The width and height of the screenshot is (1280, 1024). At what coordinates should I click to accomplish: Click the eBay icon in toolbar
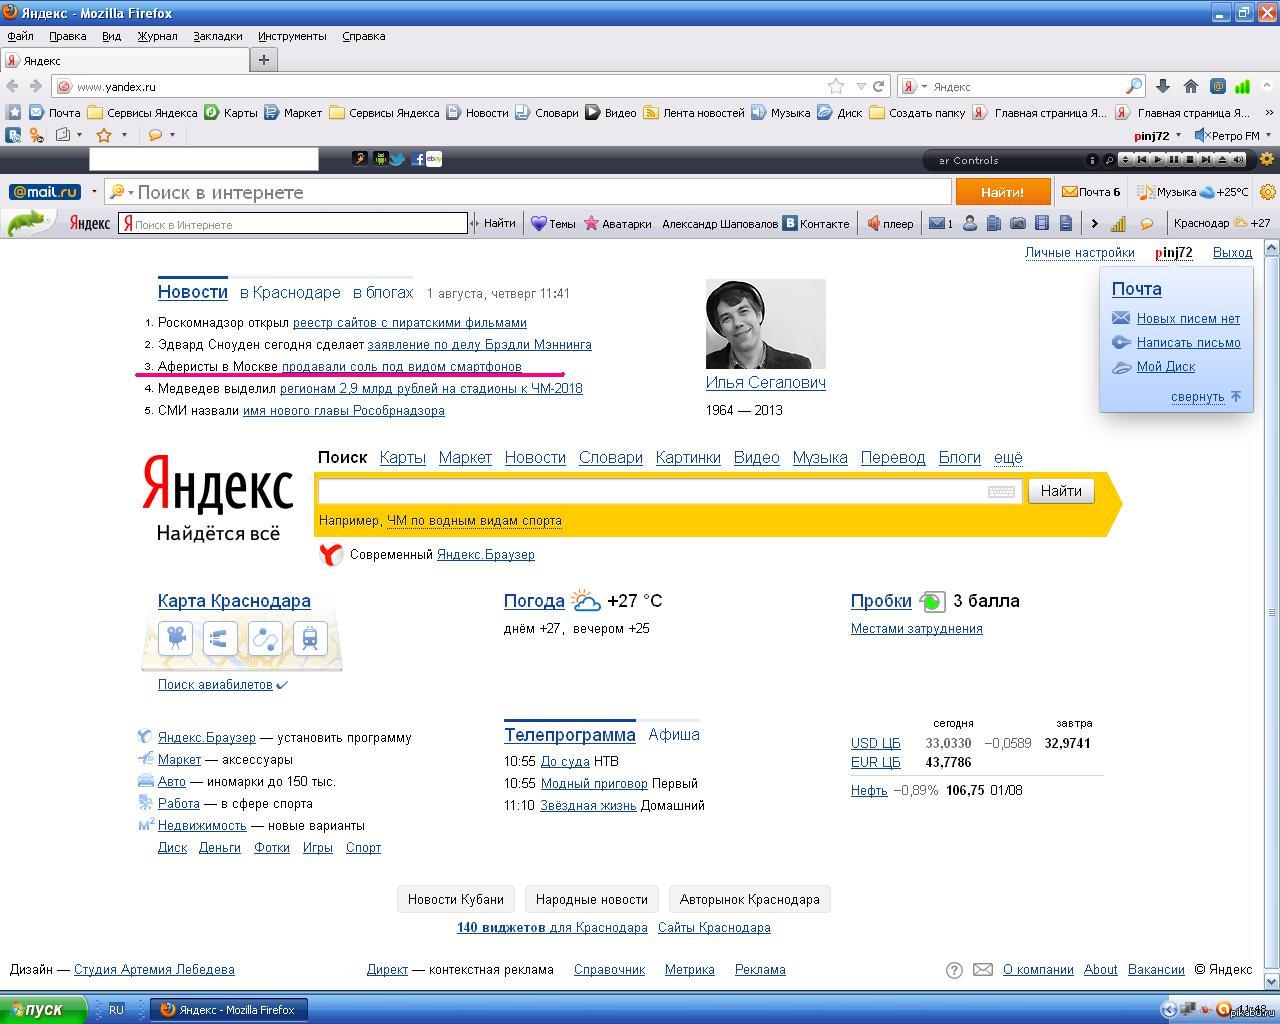tap(434, 159)
